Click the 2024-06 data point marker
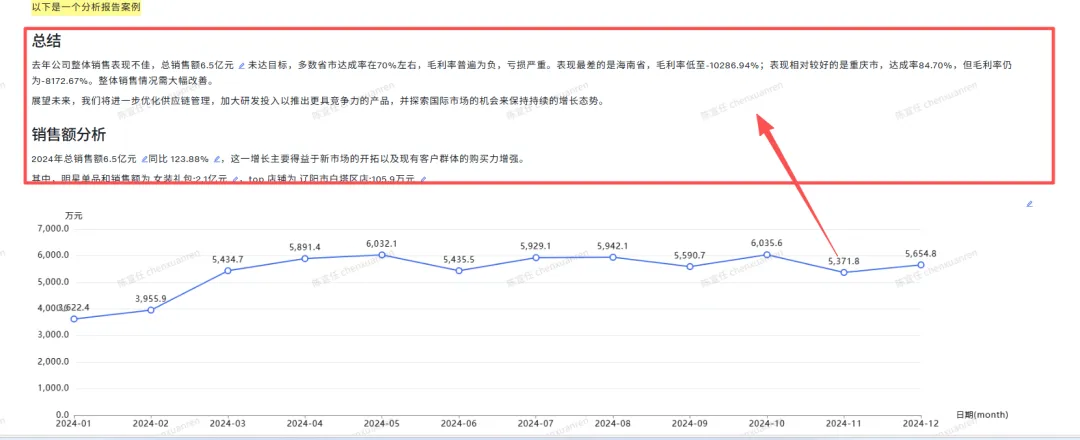The image size is (1080, 440). [459, 271]
